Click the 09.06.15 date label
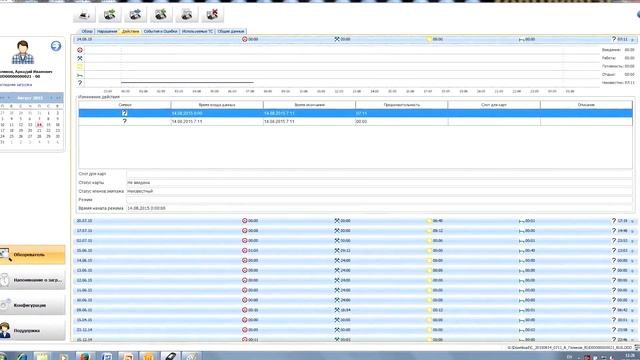 tap(84, 310)
